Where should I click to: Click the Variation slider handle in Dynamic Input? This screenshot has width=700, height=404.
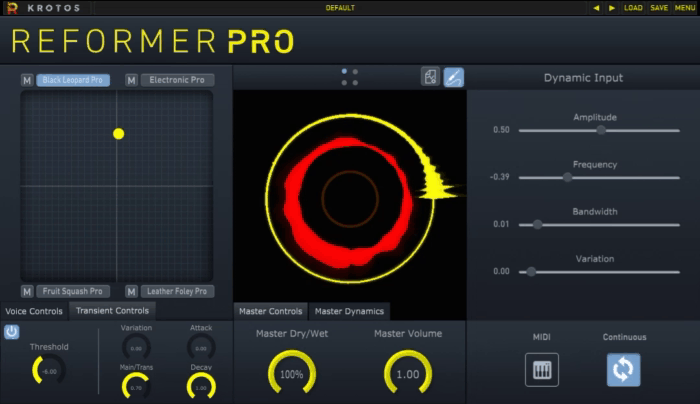click(531, 272)
